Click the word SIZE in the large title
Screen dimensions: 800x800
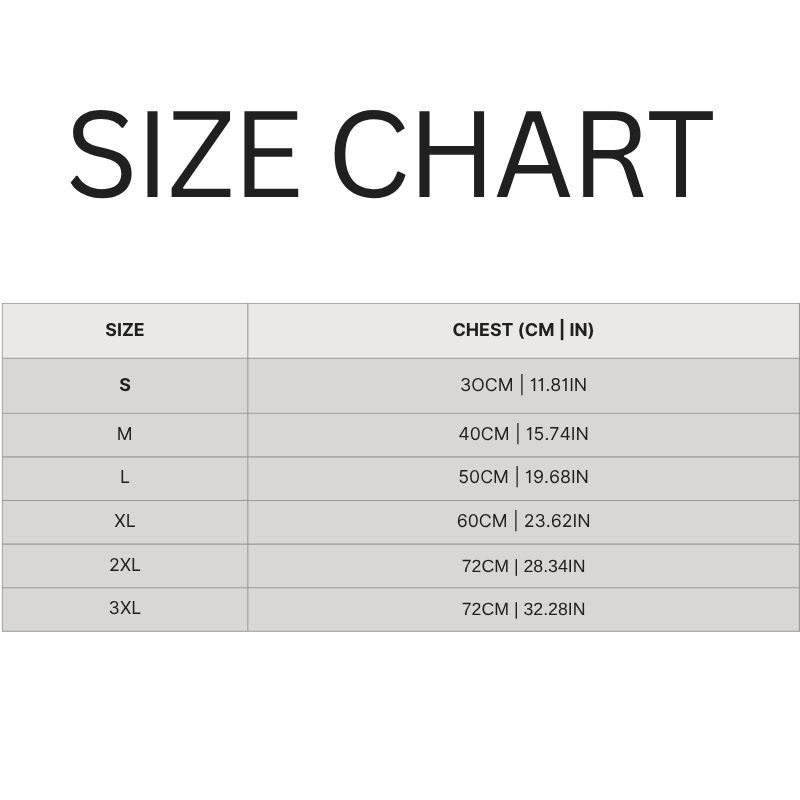pyautogui.click(x=184, y=156)
